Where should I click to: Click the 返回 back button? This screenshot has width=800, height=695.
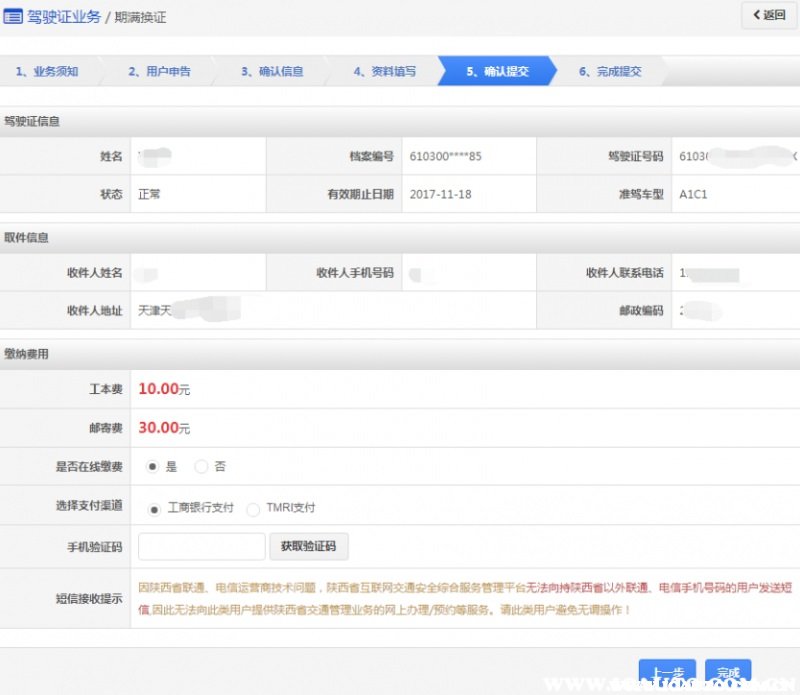[x=768, y=15]
